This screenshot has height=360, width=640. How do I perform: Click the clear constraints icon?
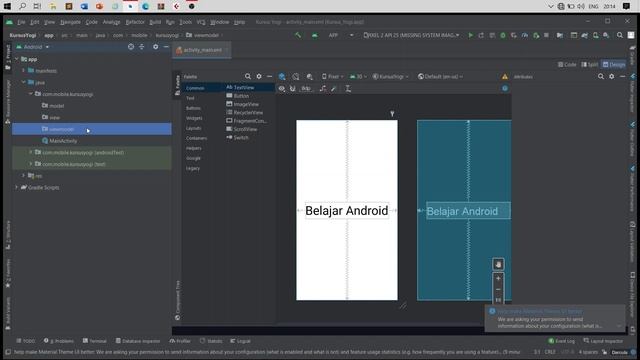[323, 89]
